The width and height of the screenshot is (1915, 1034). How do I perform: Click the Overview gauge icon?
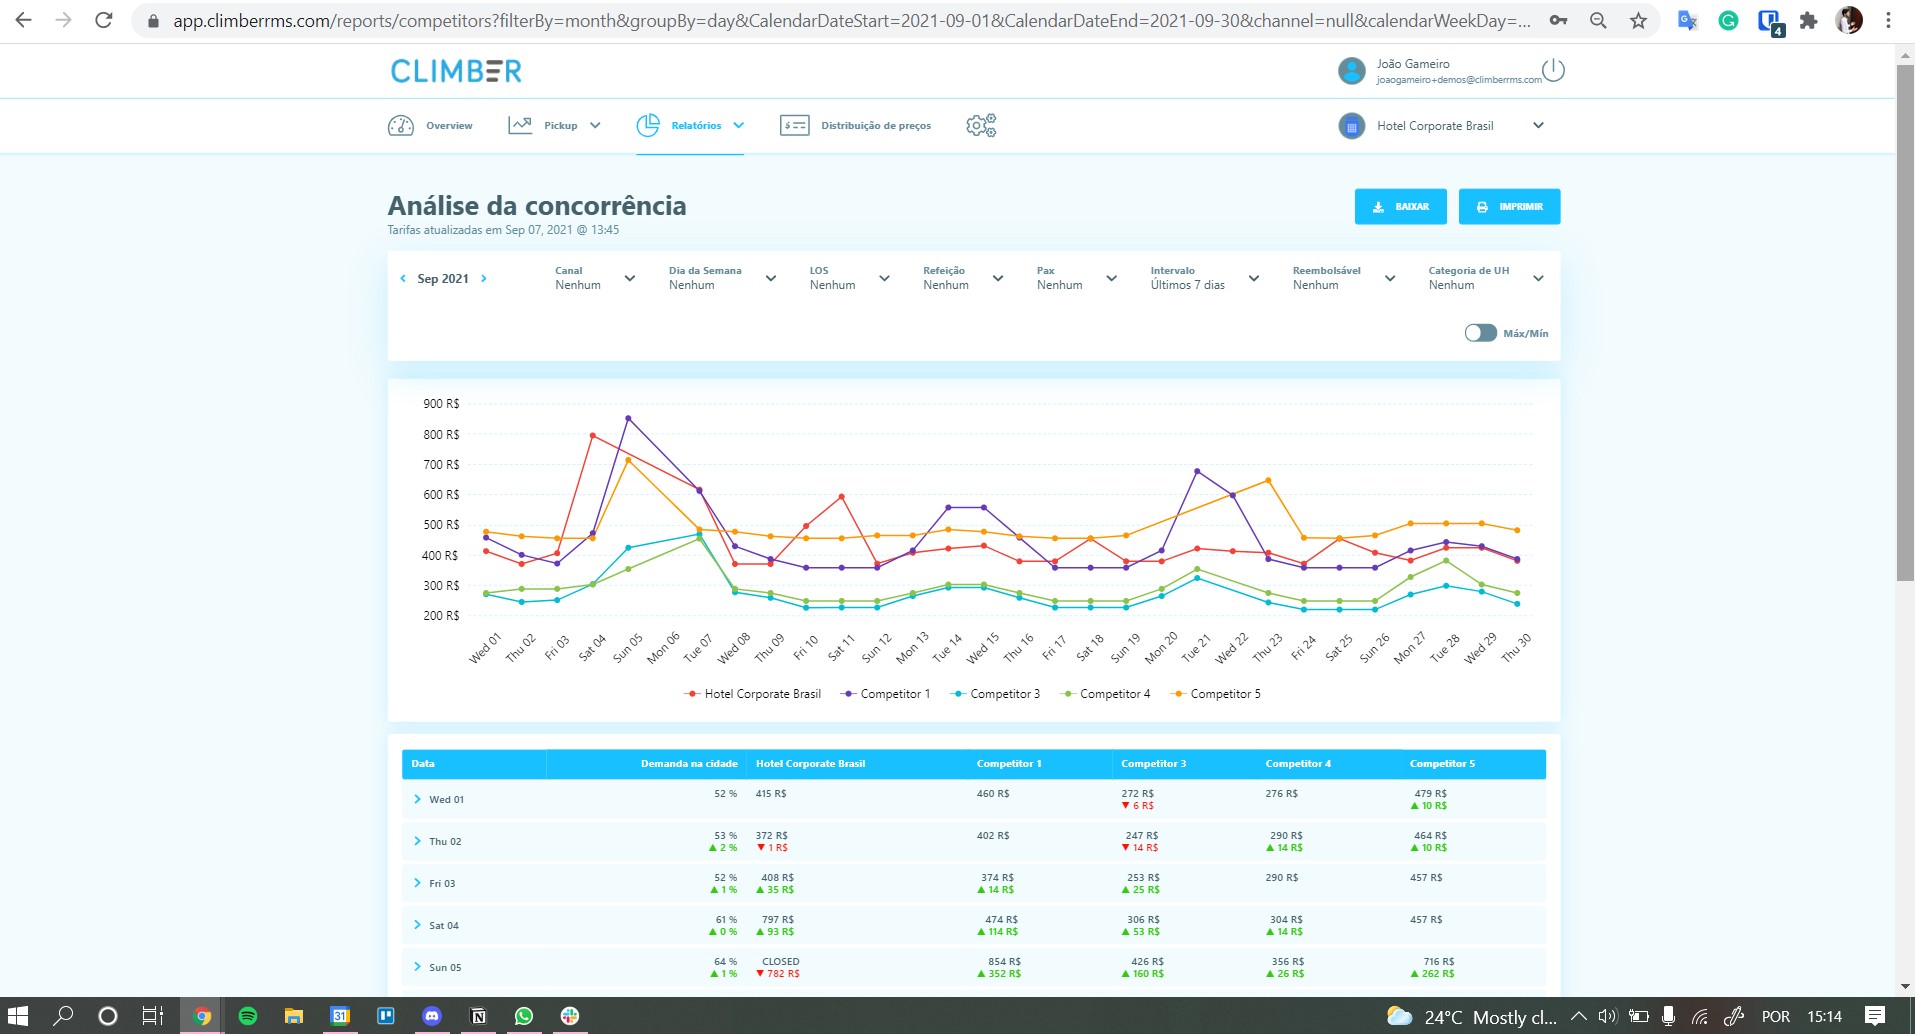[x=401, y=125]
